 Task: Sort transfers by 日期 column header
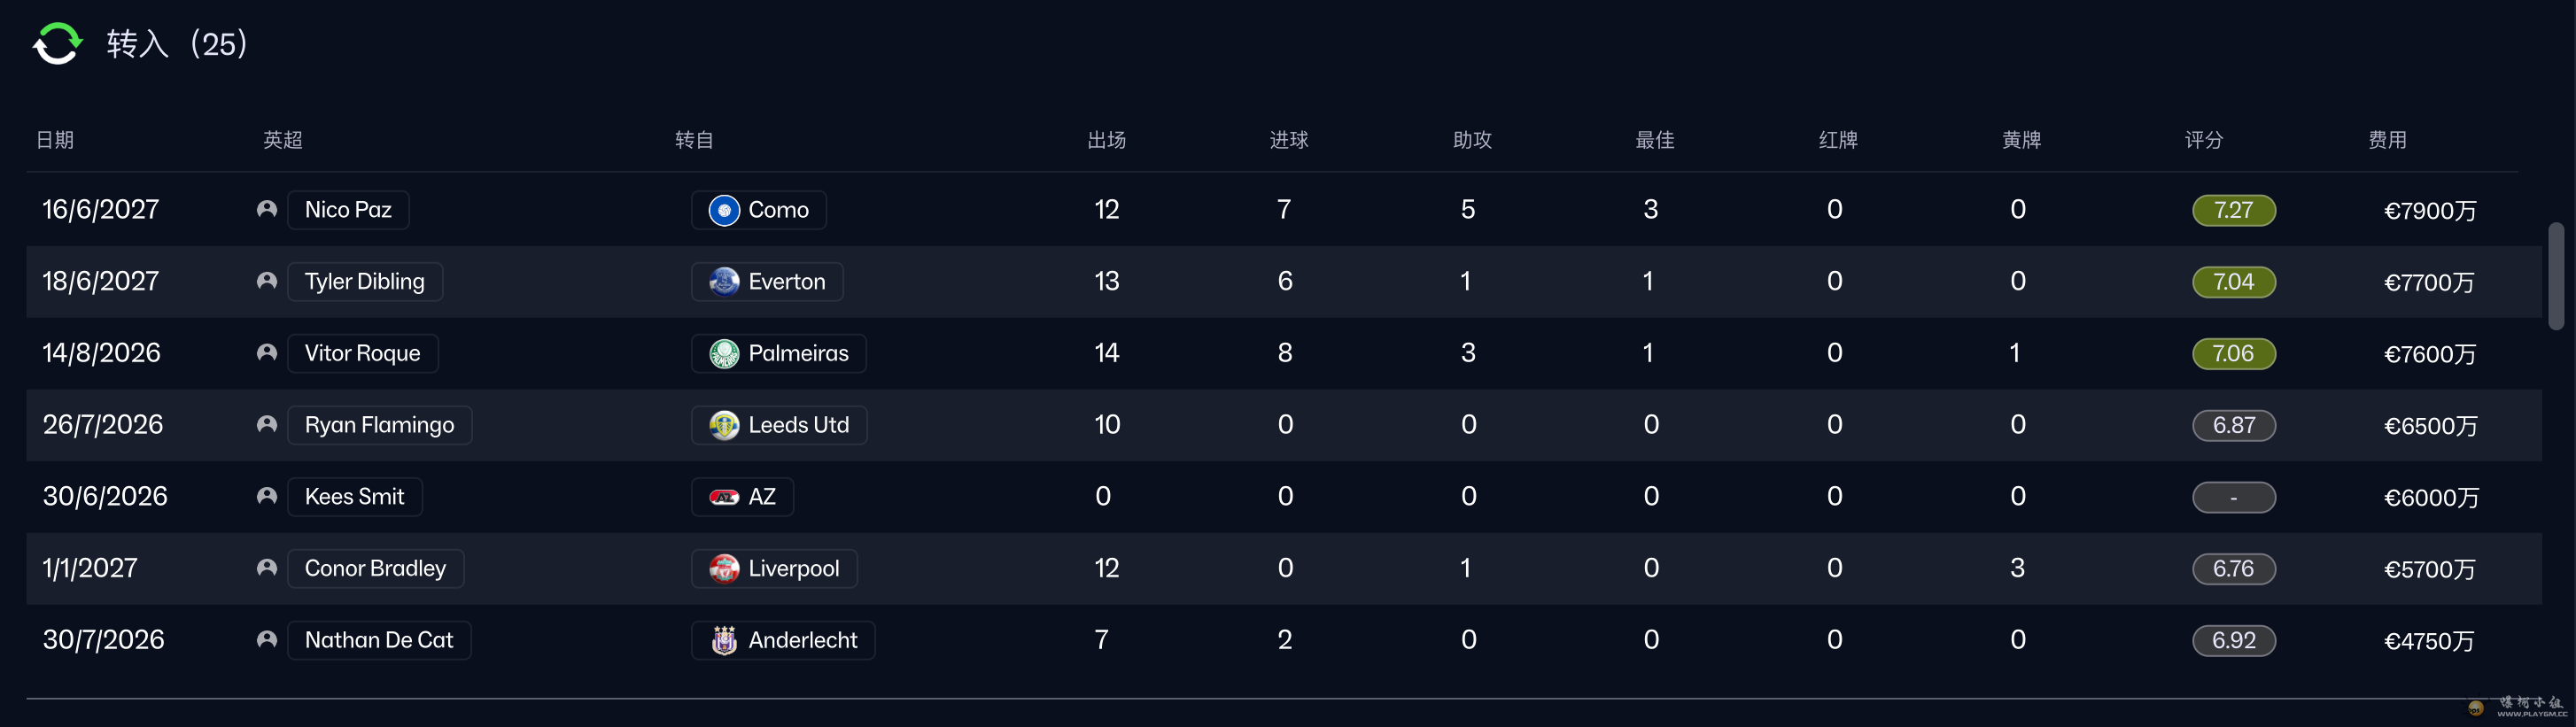point(55,140)
